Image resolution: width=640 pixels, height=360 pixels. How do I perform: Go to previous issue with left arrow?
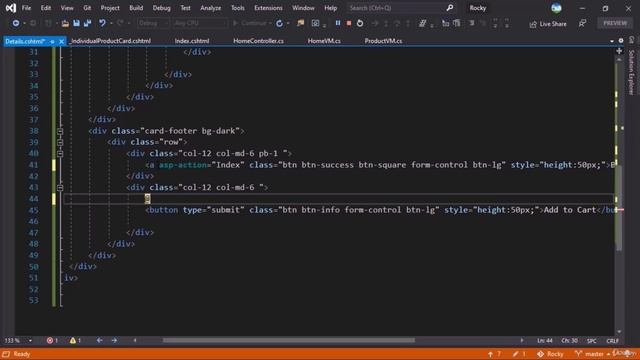[x=99, y=340]
